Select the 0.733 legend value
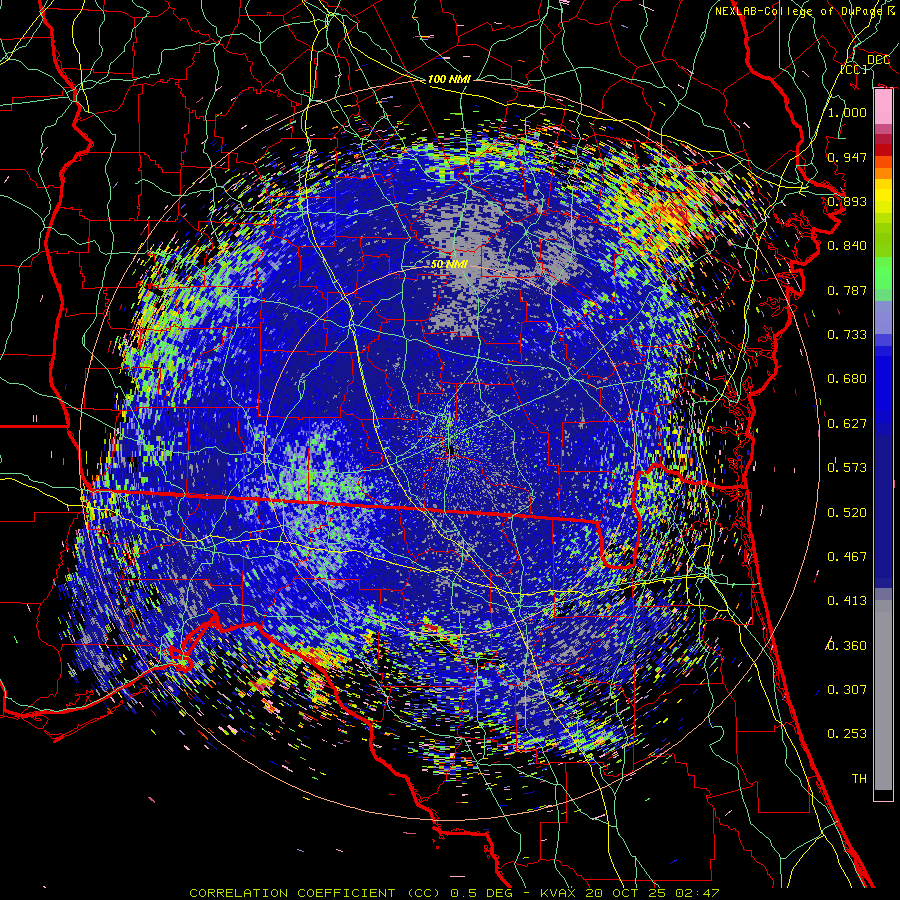 click(847, 335)
